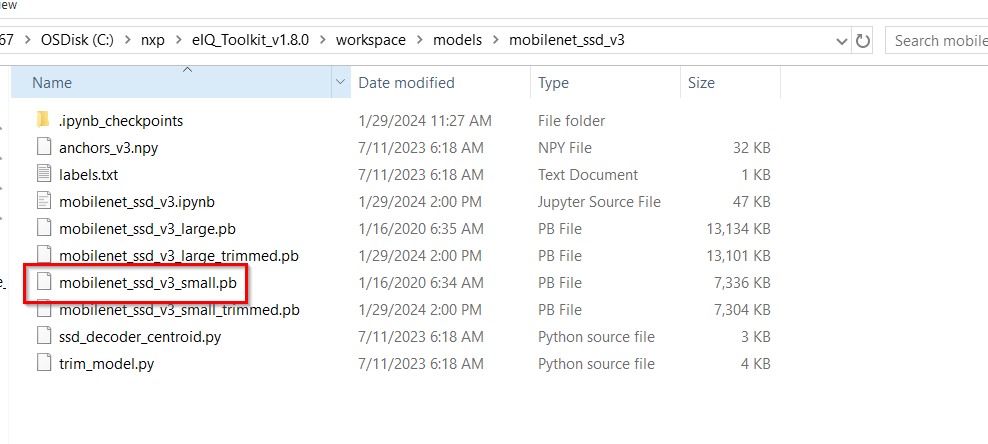Click the trim_model.py file icon

(42, 363)
